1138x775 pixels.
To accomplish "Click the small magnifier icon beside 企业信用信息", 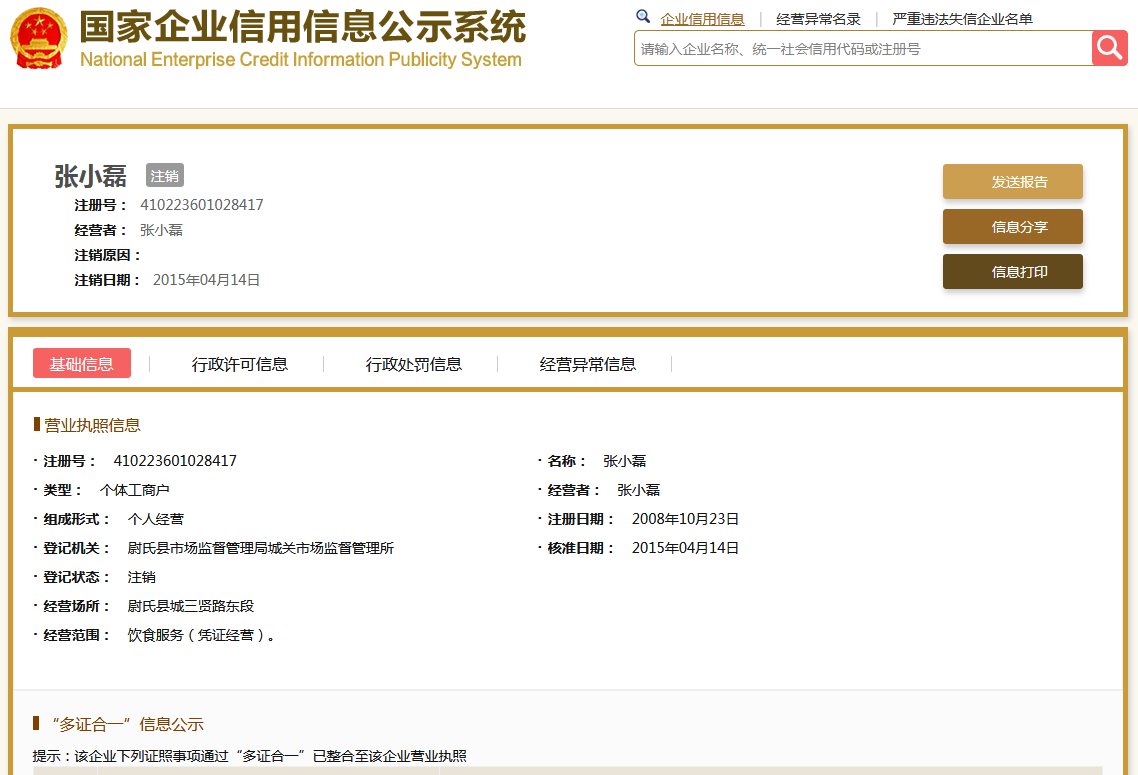I will 643,17.
